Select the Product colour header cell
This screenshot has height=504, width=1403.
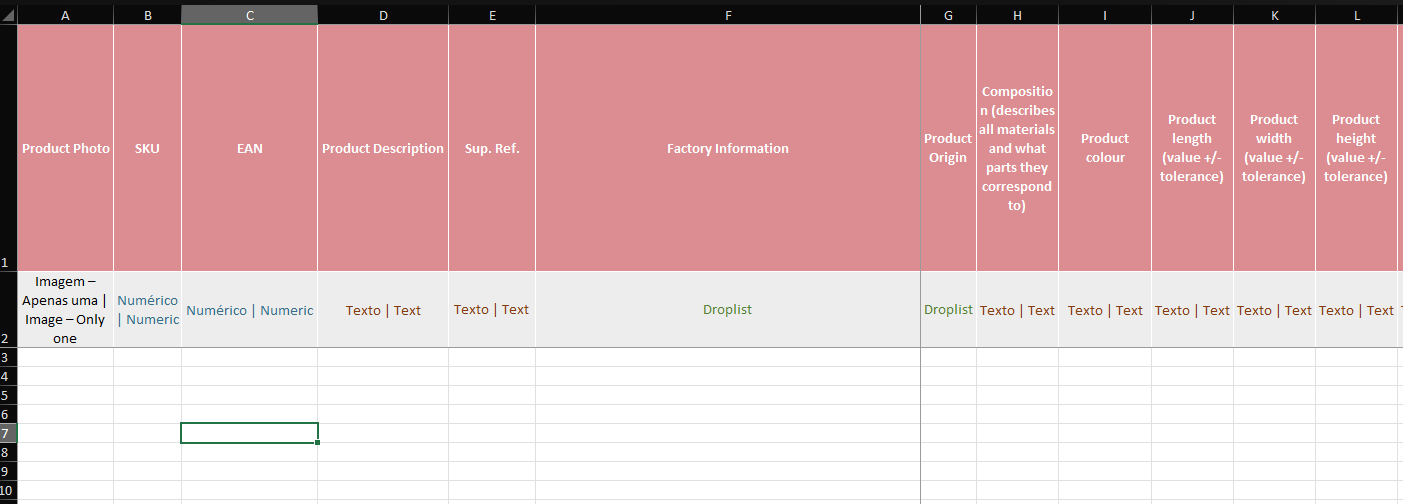(1104, 148)
